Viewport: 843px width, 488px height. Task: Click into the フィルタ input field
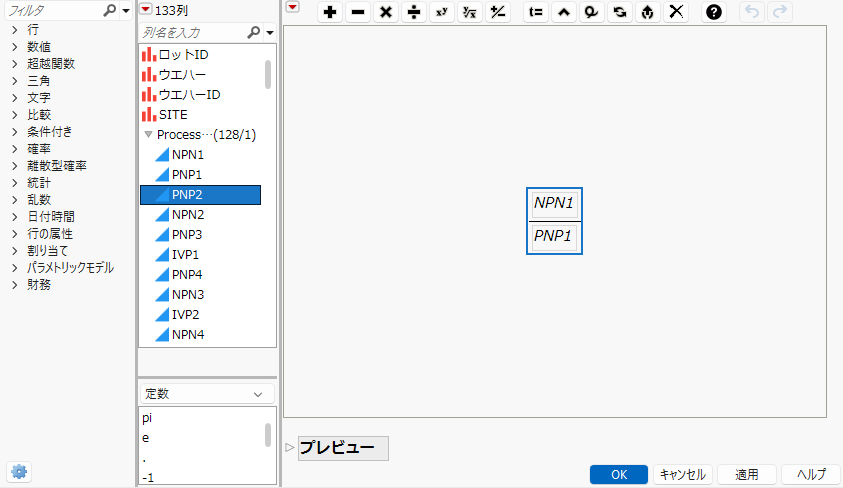point(54,10)
